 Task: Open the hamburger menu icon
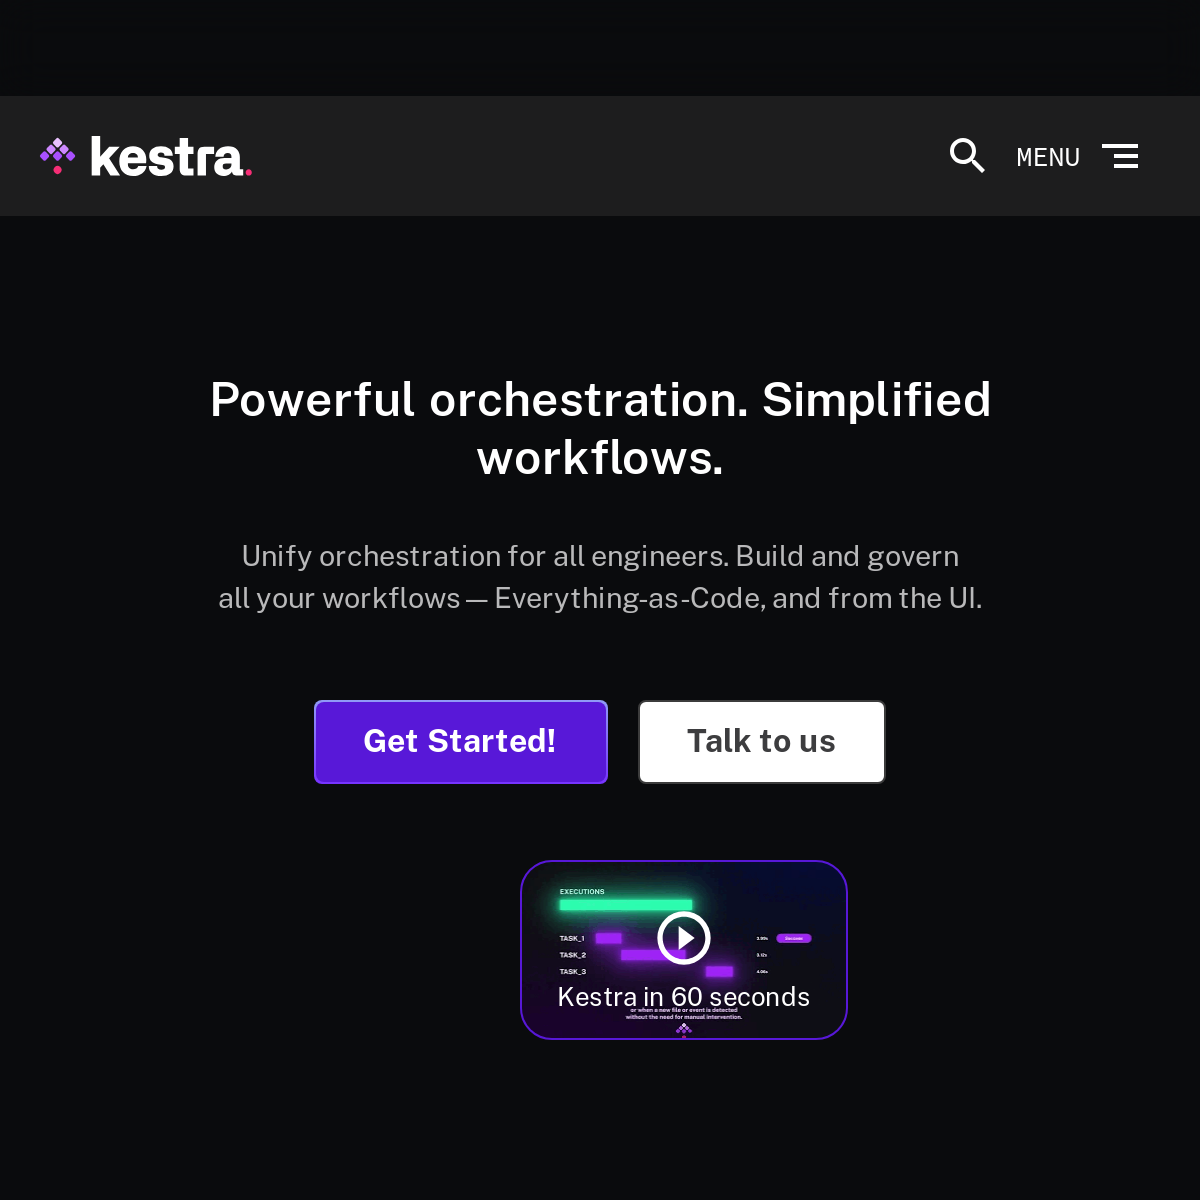click(1120, 156)
